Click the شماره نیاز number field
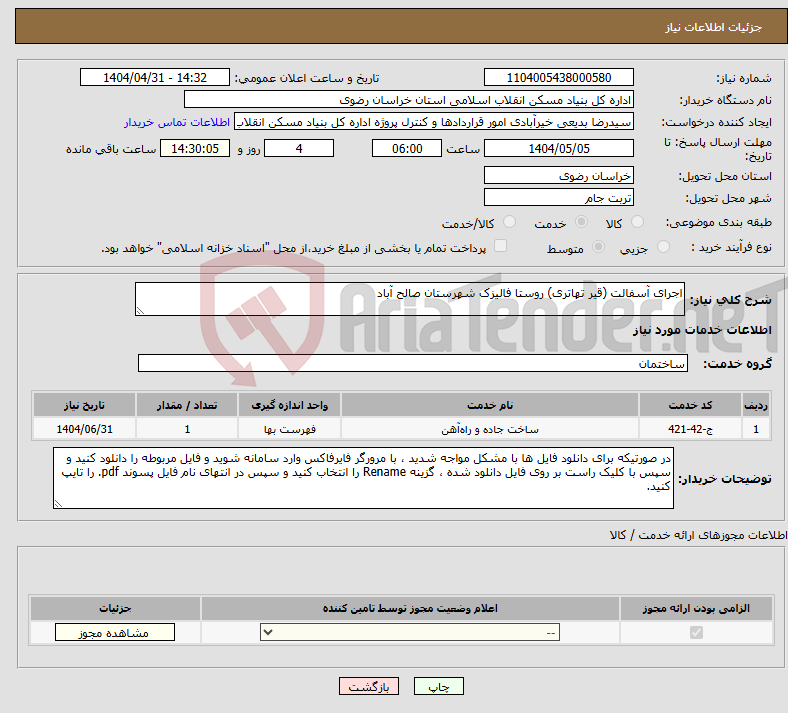Viewport: 788px width, 713px height. coord(560,78)
